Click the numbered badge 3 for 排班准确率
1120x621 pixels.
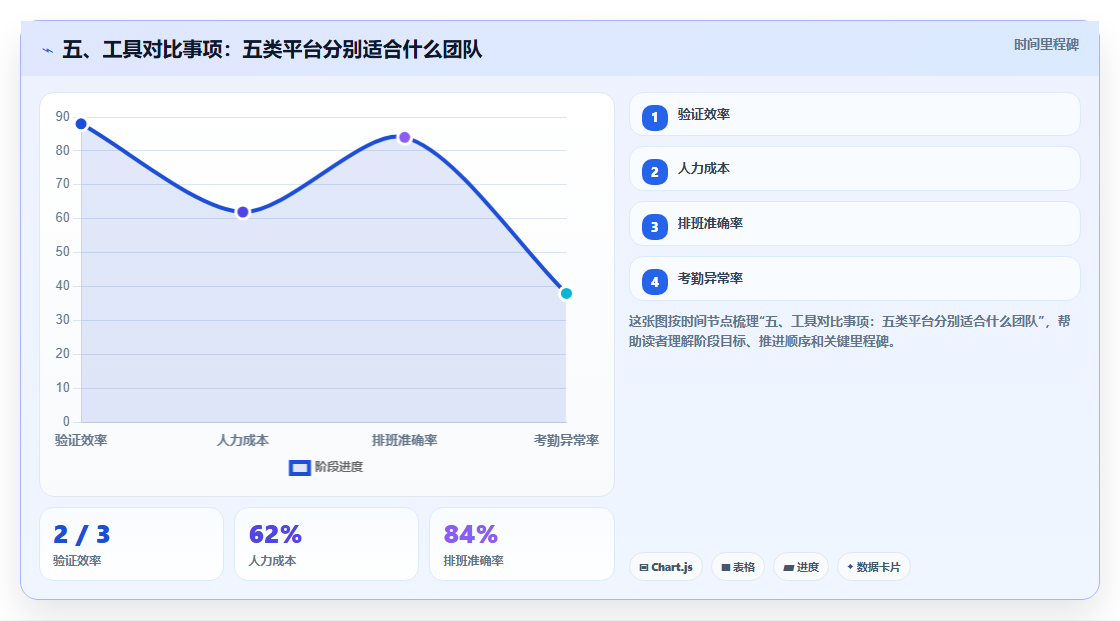654,227
